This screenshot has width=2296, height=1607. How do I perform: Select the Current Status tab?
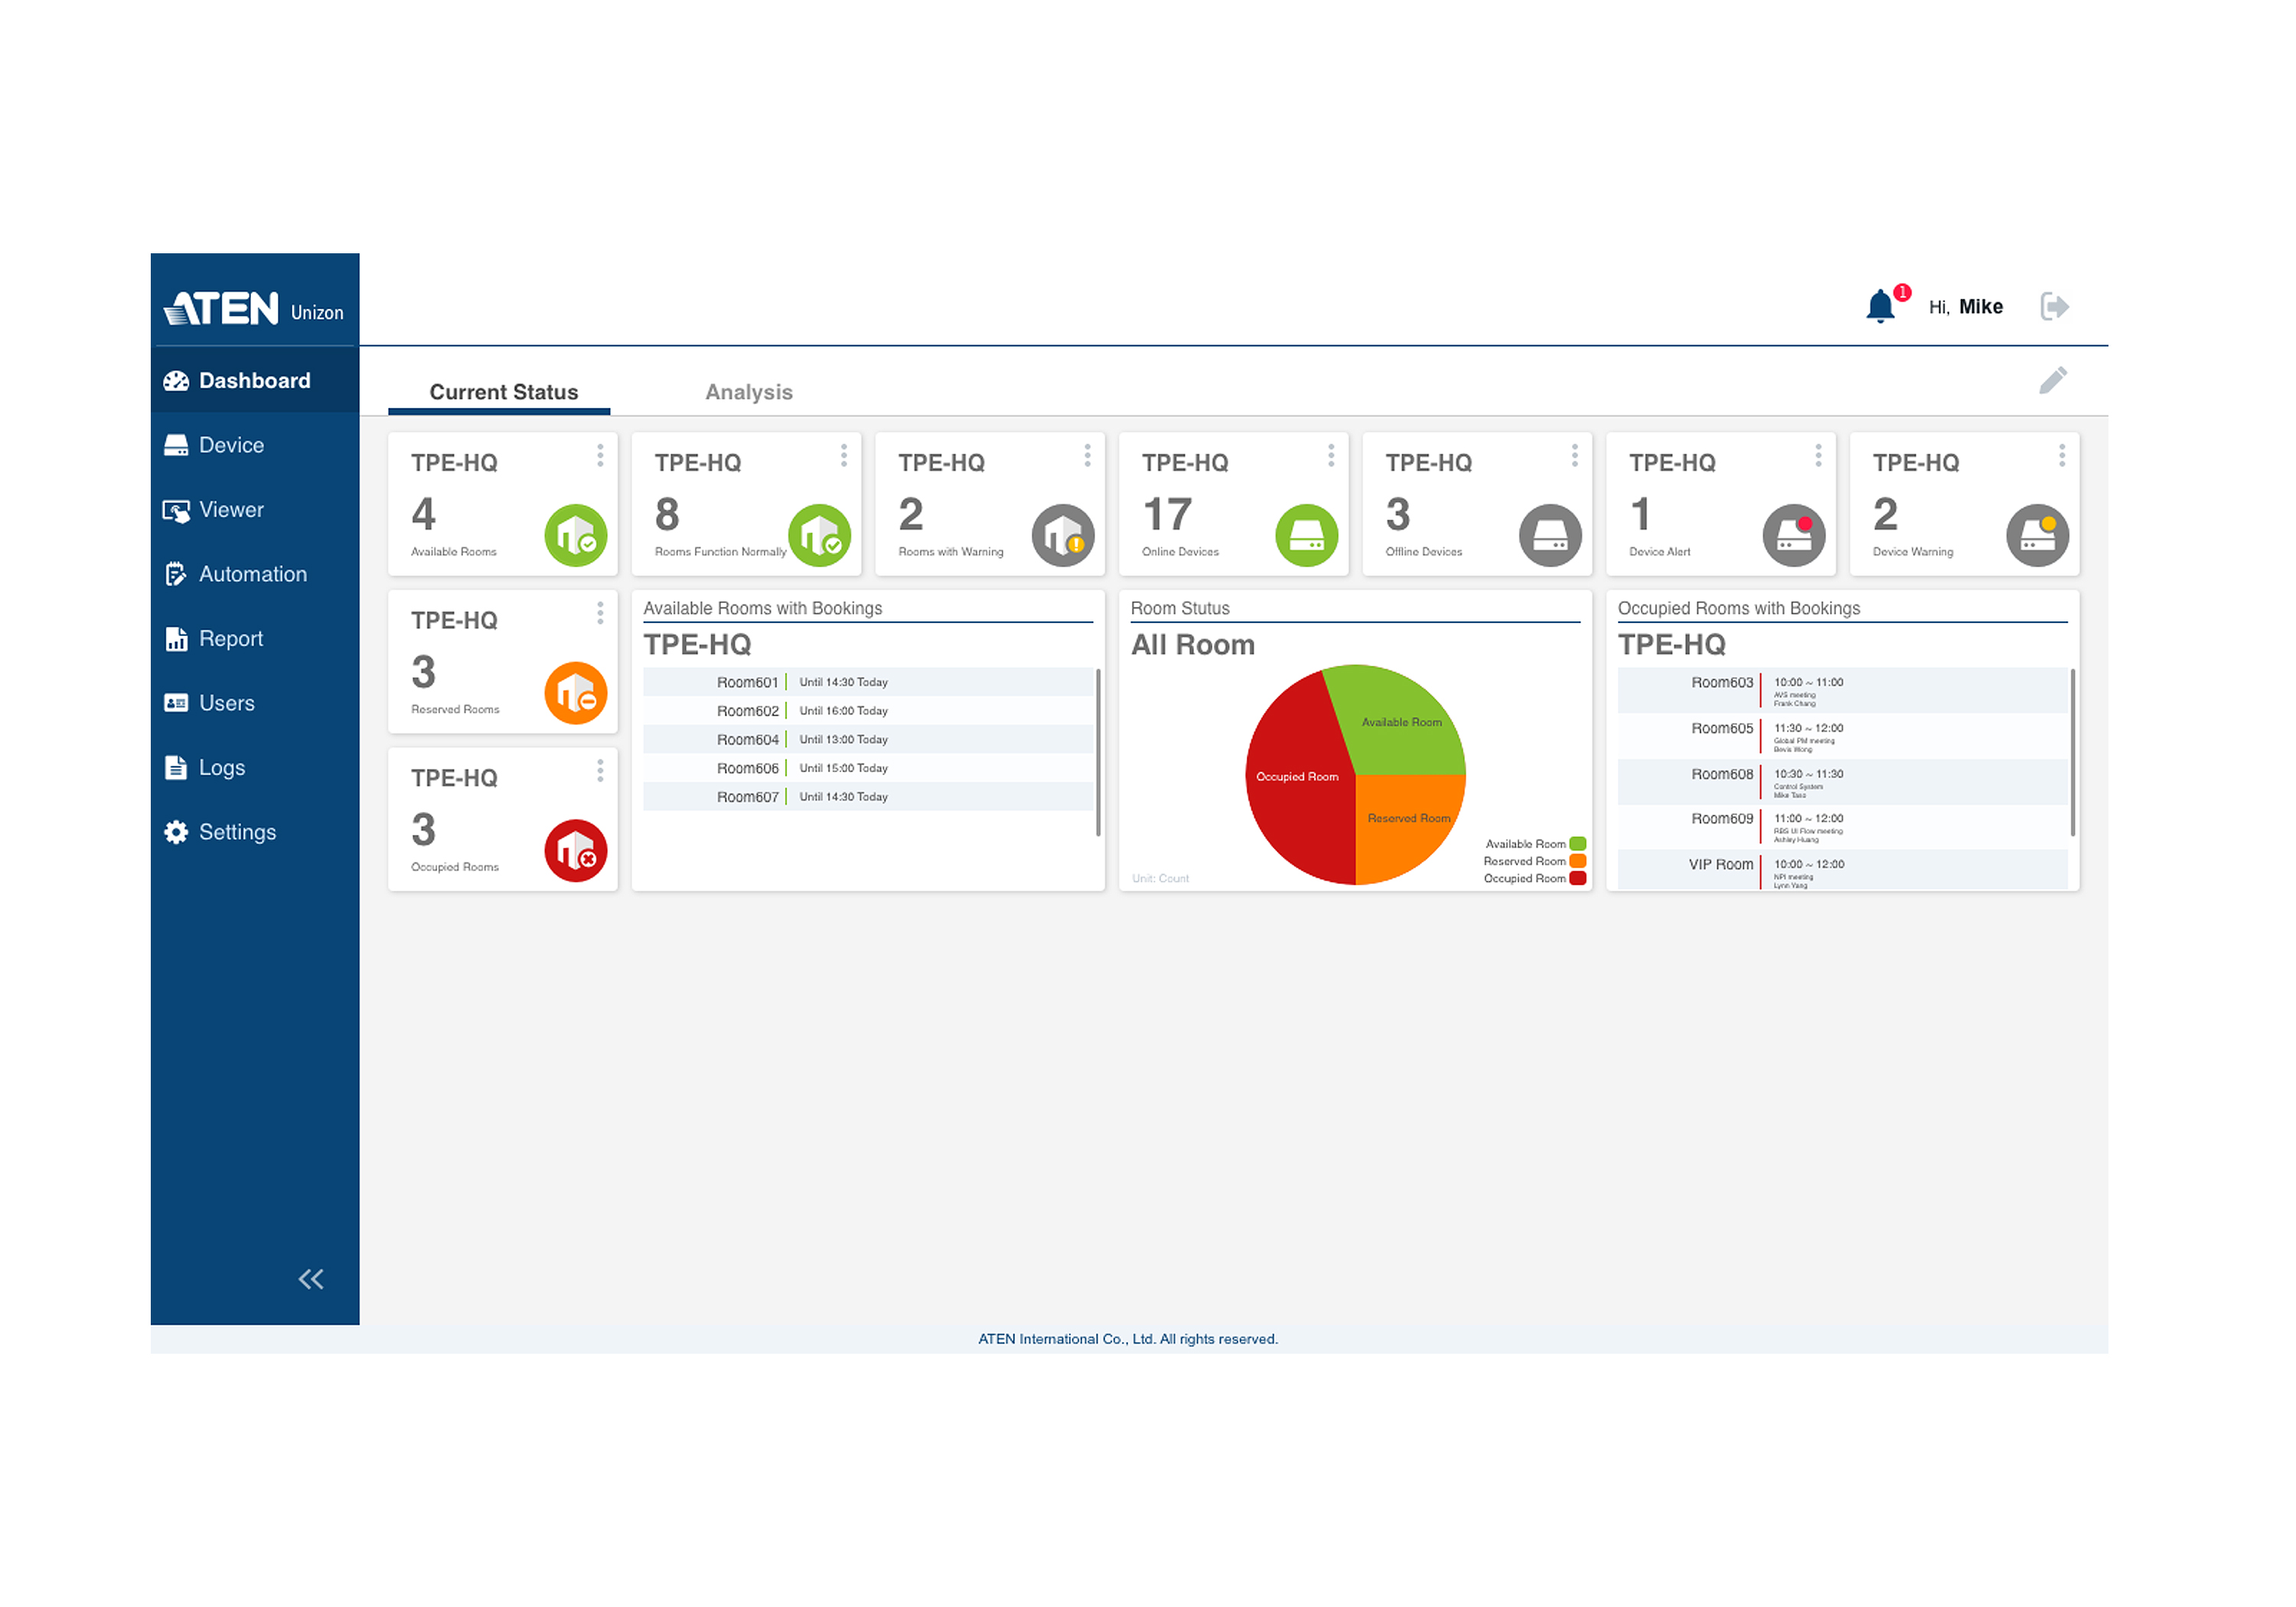coord(503,392)
